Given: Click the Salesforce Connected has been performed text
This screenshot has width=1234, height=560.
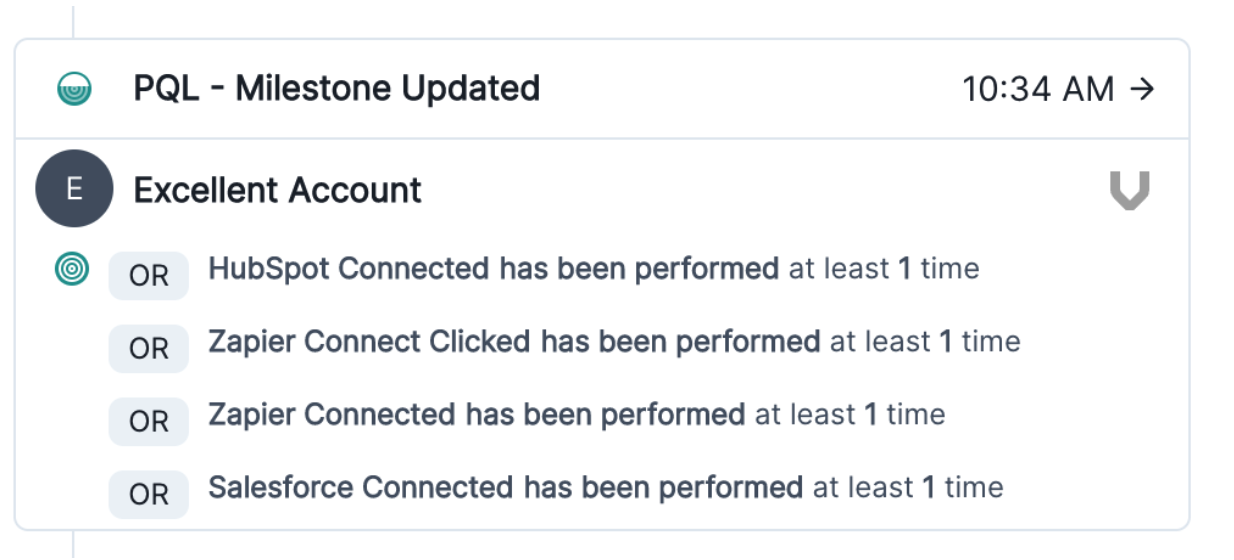Looking at the screenshot, I should pos(505,487).
